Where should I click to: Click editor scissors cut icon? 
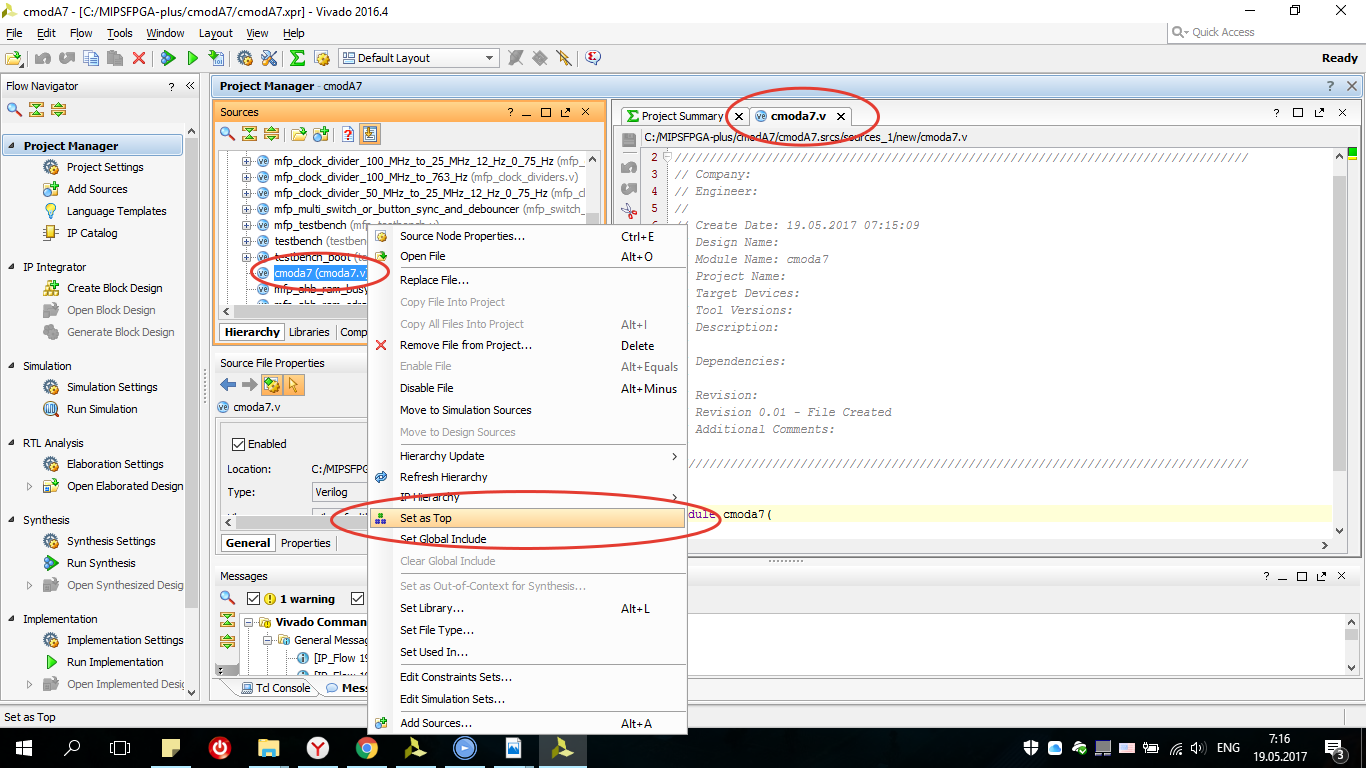tap(629, 211)
